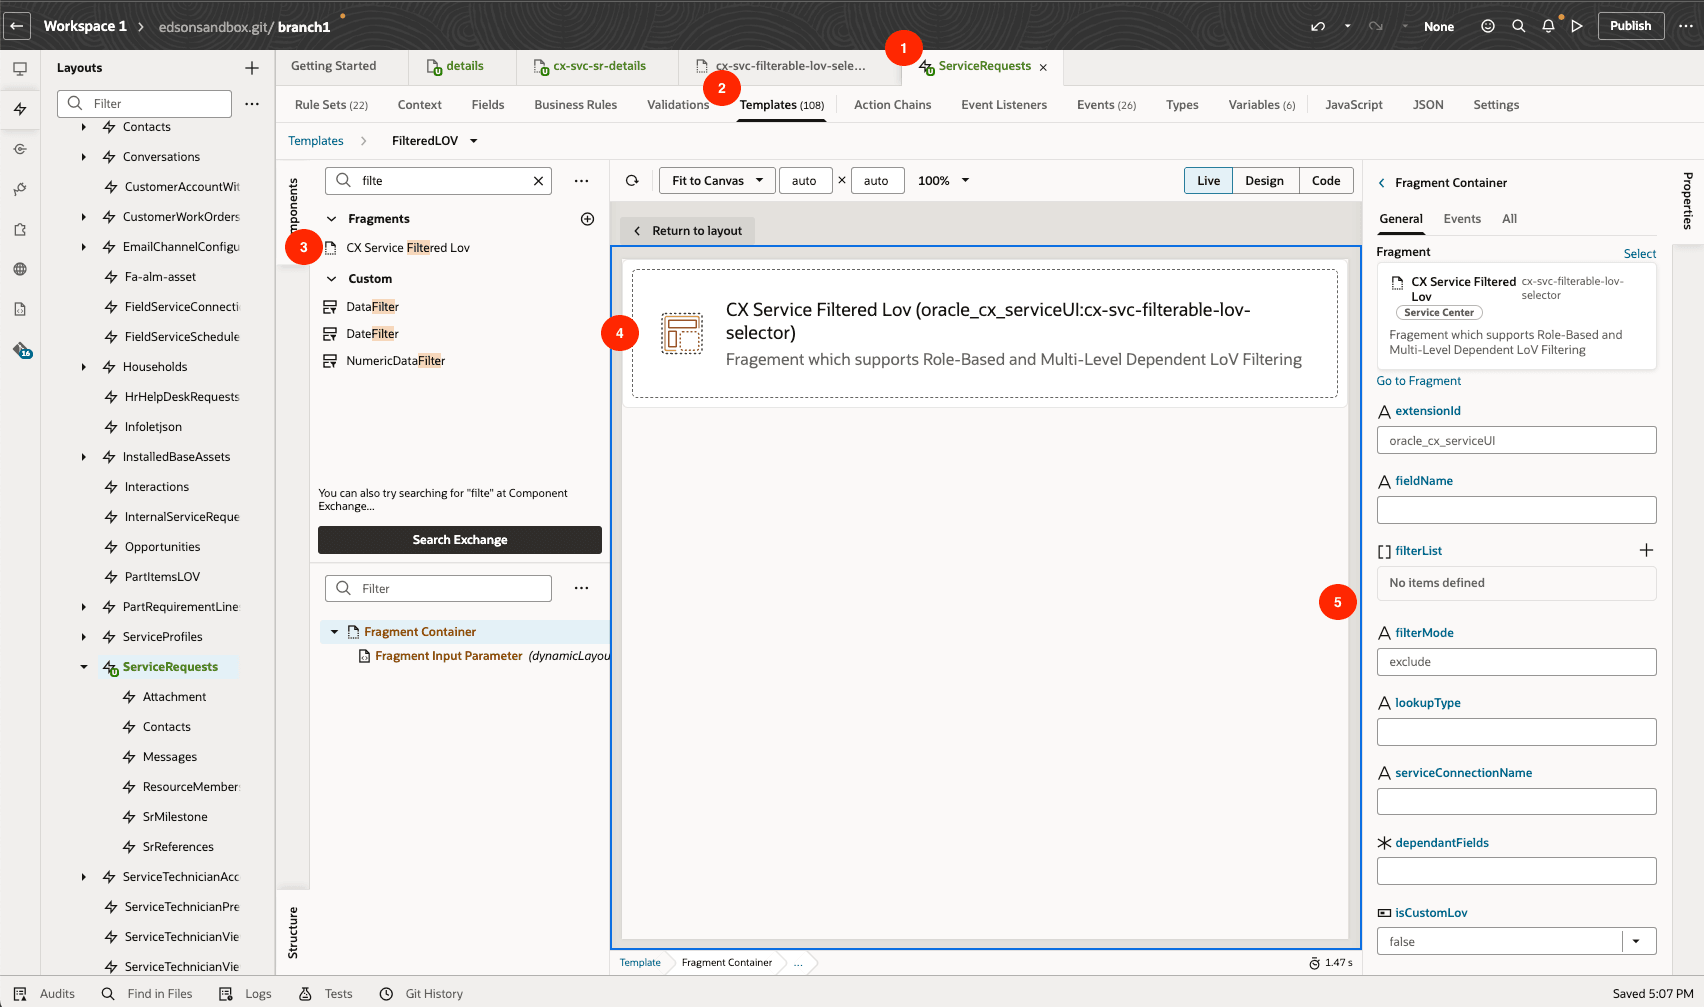
Task: Open the header overflow menu next to Publish
Action: pyautogui.click(x=1684, y=26)
